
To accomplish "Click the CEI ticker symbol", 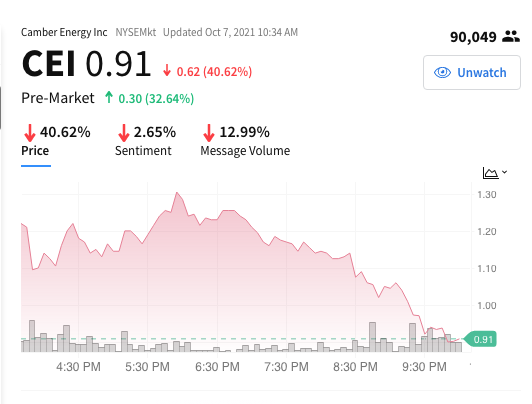I will 49,63.
